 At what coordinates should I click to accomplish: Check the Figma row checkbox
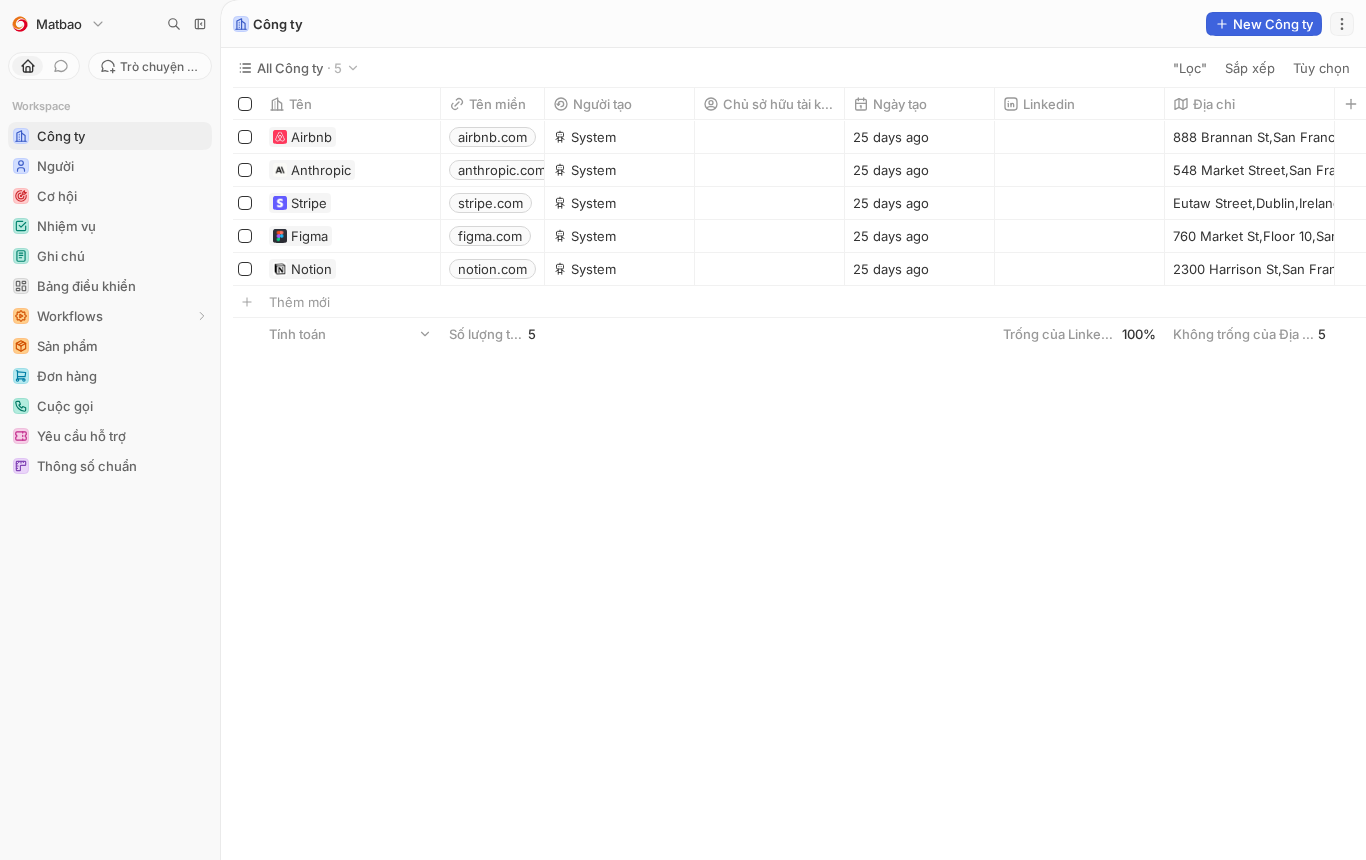[245, 236]
